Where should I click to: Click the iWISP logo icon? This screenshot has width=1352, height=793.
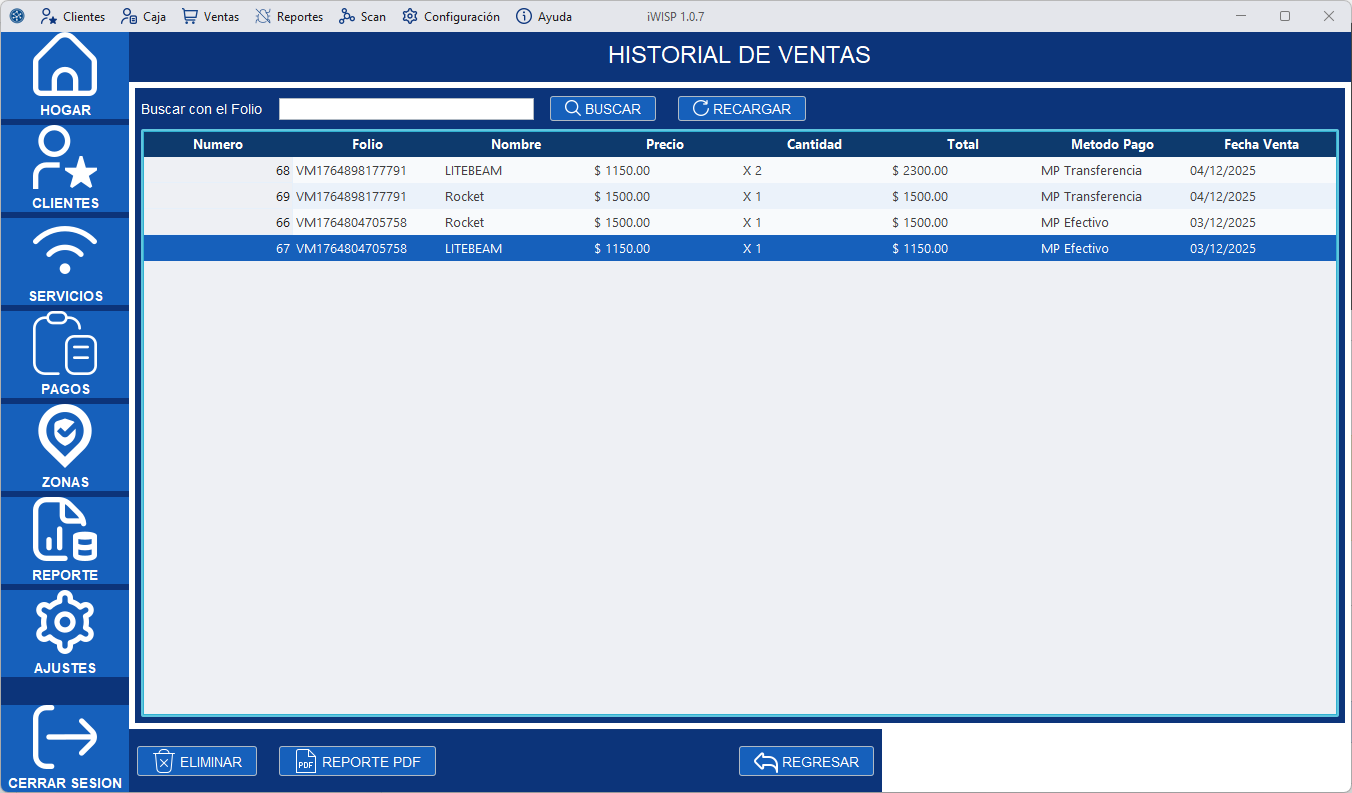point(14,16)
